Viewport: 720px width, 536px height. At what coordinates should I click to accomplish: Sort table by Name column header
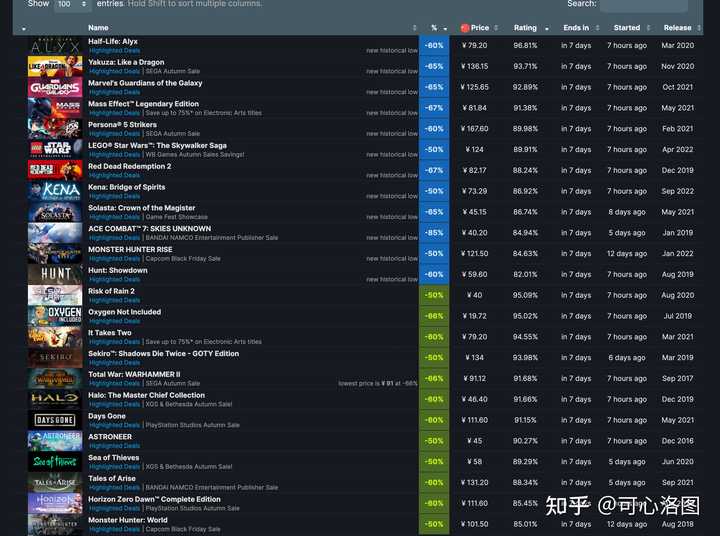(x=98, y=28)
